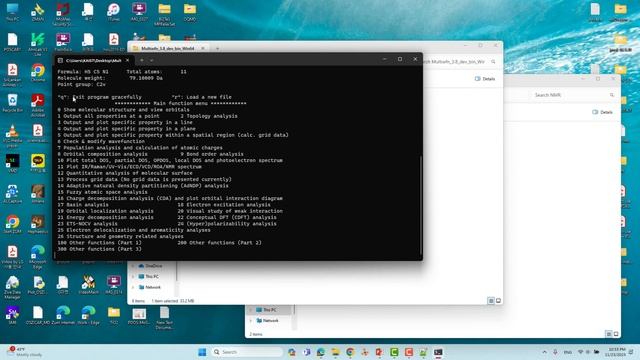
Task: Click '7 Population analysis' line in terminal
Action: point(140,148)
